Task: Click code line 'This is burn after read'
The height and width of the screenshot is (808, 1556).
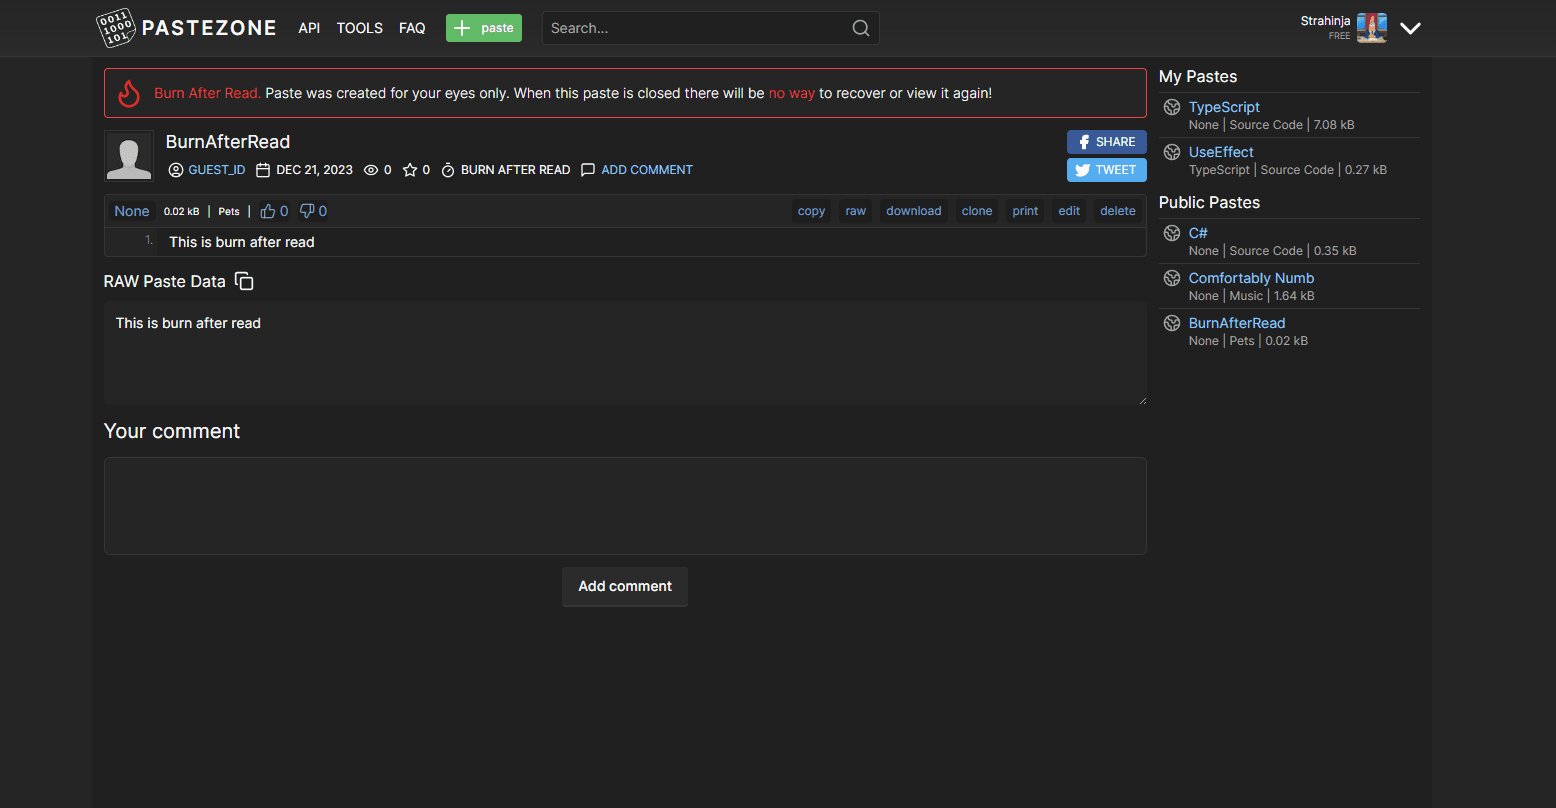Action: (x=242, y=242)
